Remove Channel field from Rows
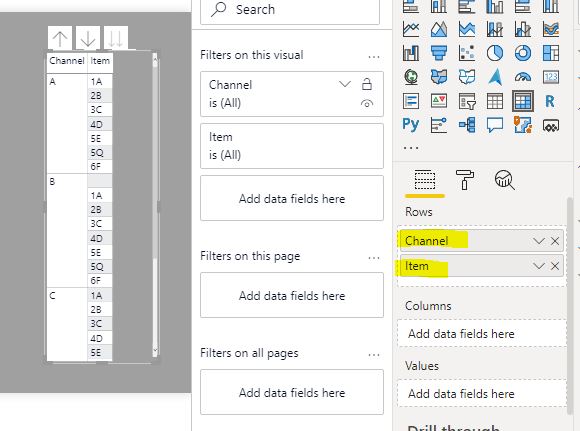 click(555, 241)
